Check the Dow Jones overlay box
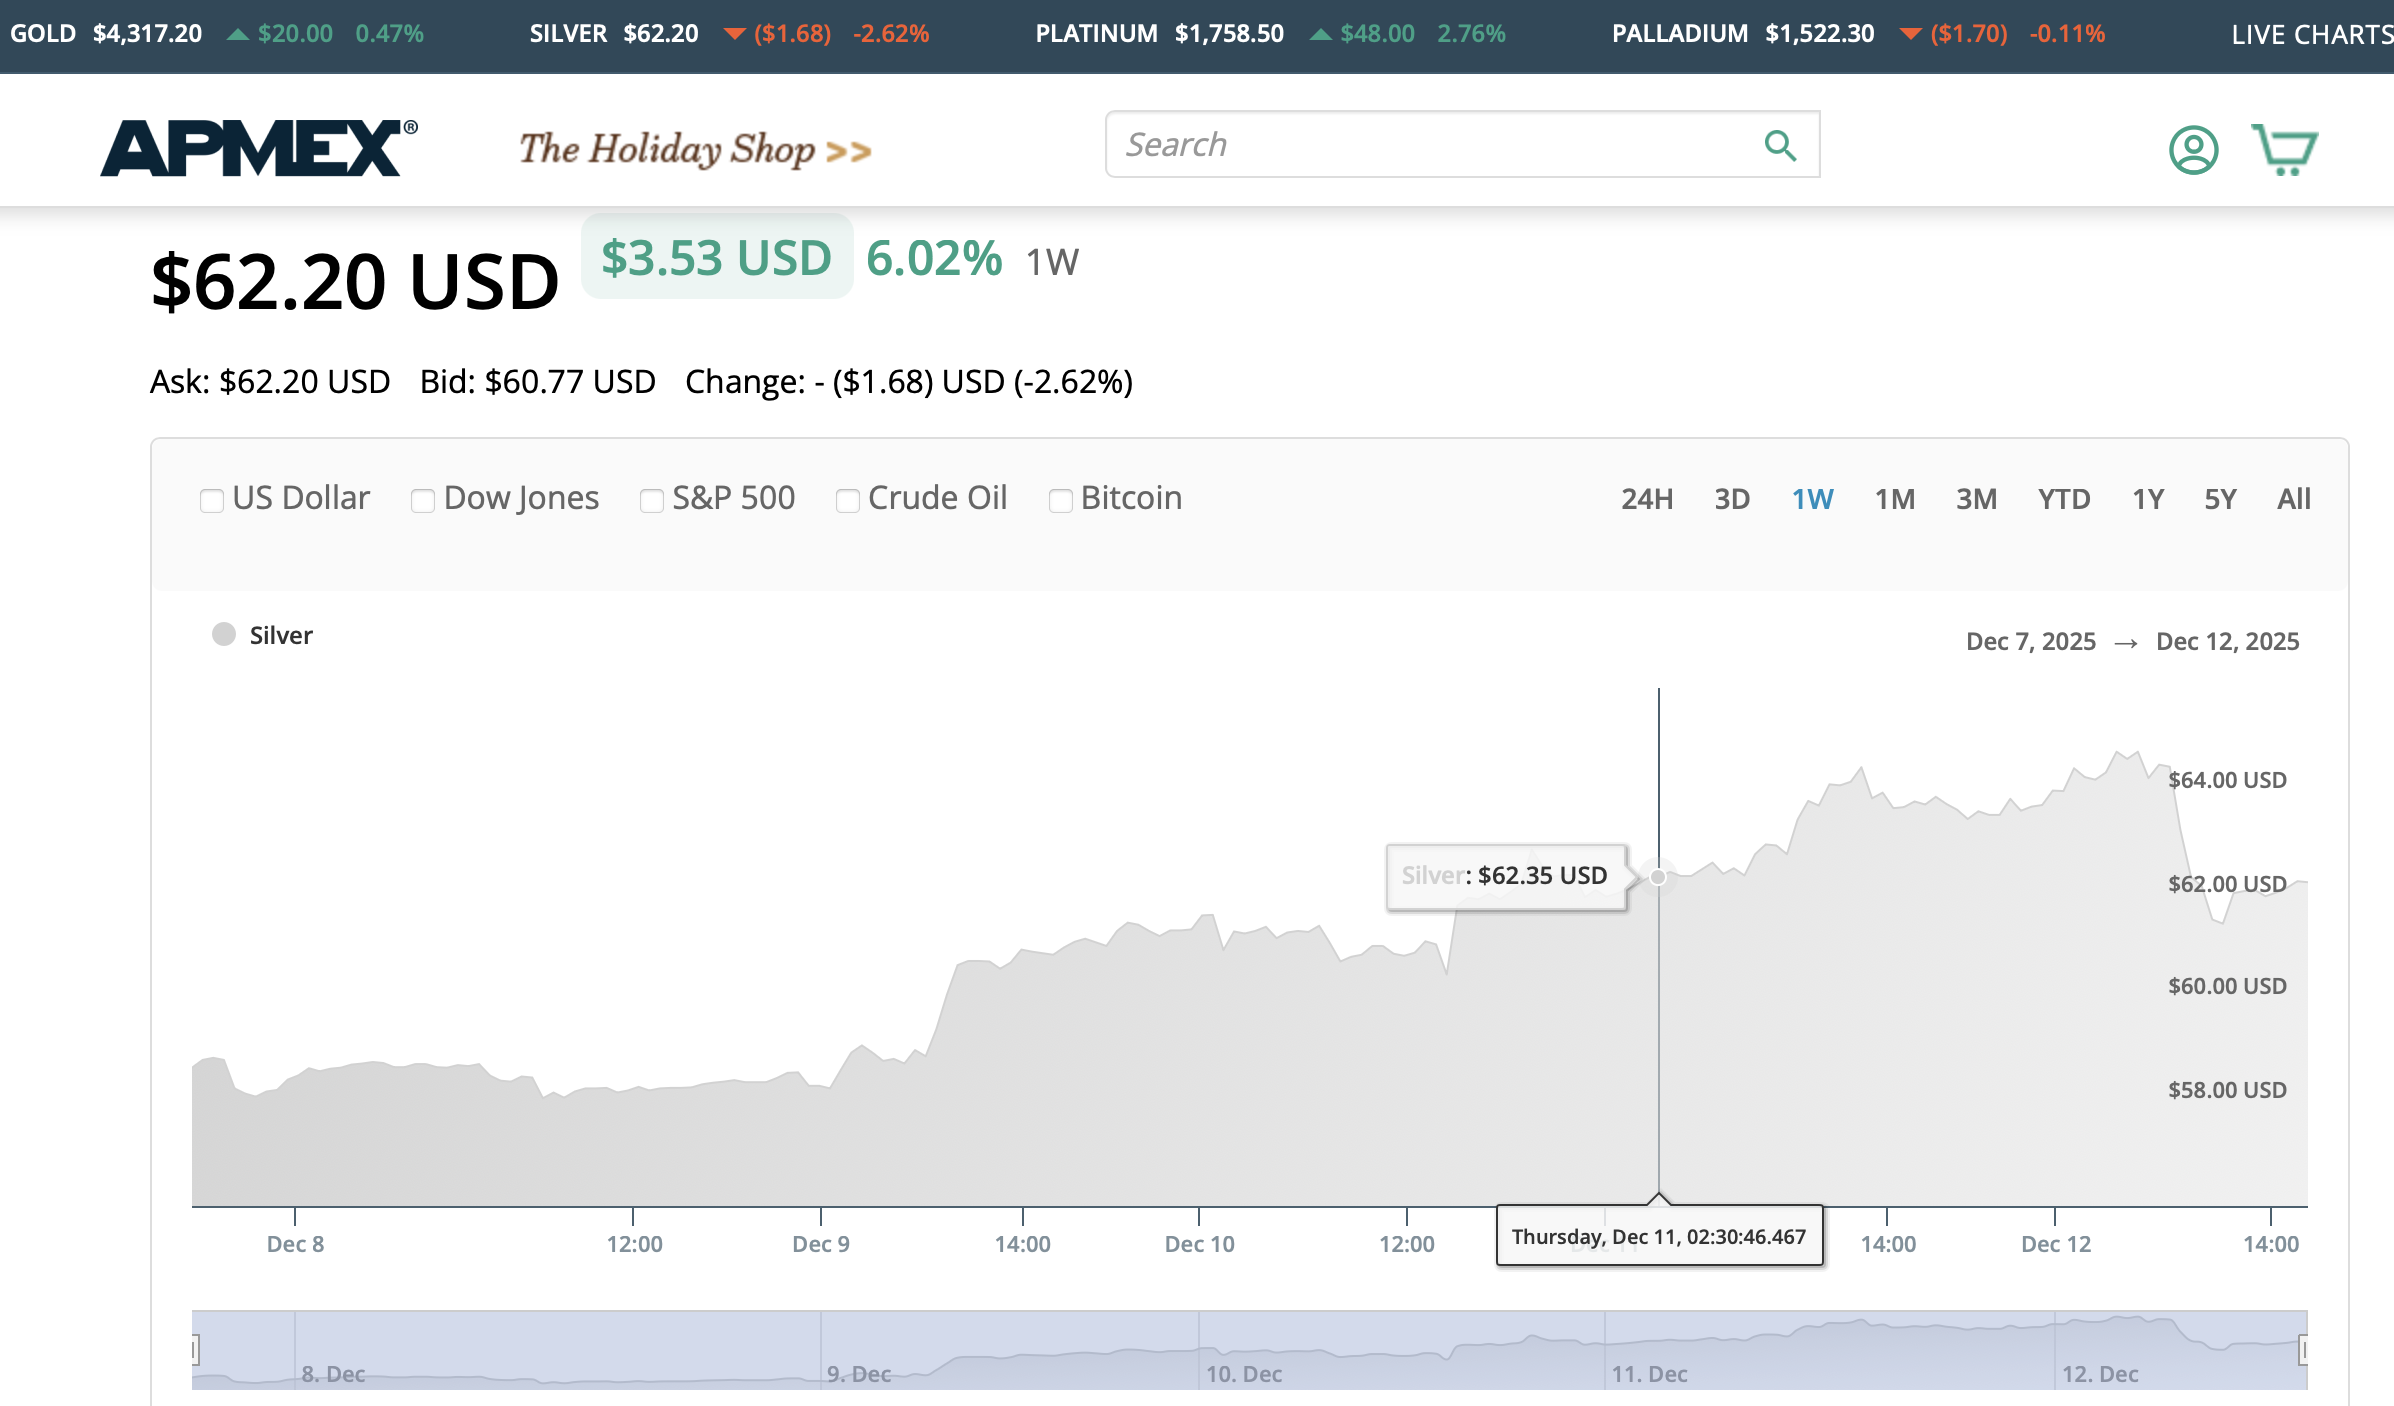The image size is (2394, 1406). (x=423, y=500)
